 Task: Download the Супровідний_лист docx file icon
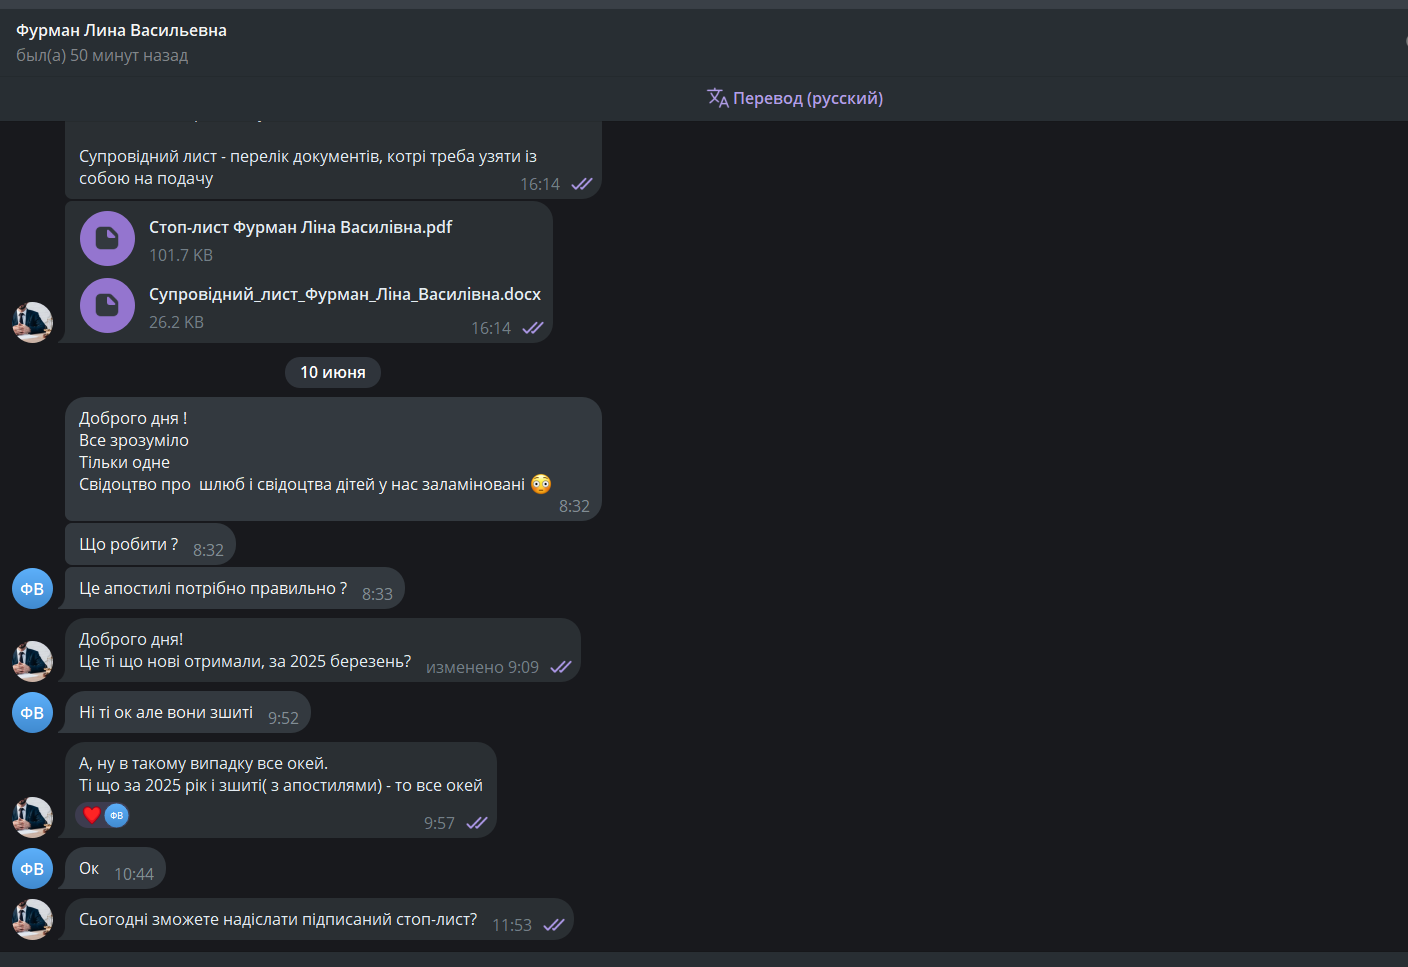(x=107, y=305)
